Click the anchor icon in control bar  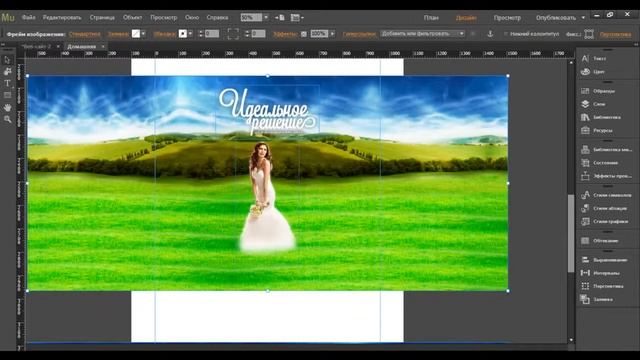click(490, 34)
